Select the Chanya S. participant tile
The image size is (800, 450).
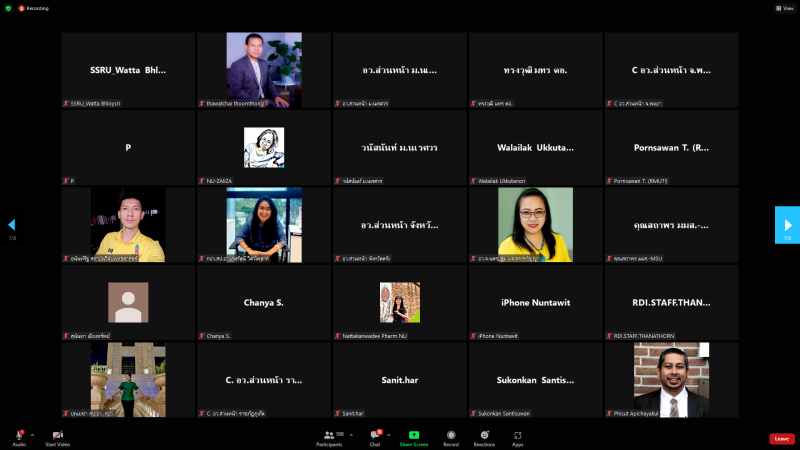pyautogui.click(x=263, y=302)
